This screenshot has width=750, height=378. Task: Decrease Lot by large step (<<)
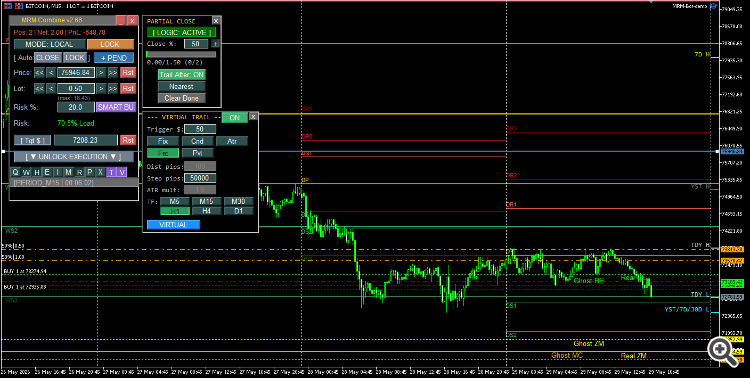pyautogui.click(x=39, y=89)
